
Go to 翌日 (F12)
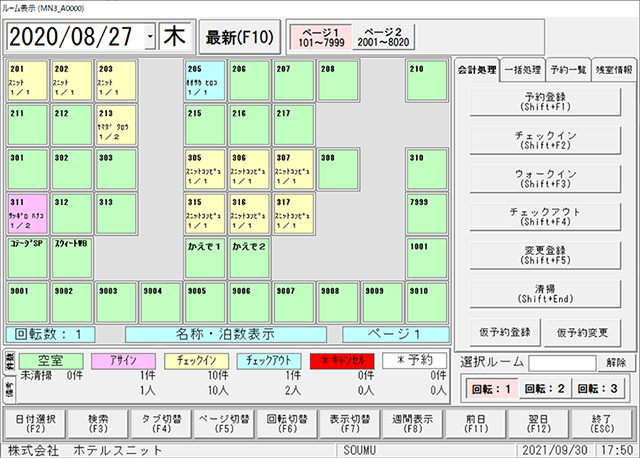coord(539,424)
